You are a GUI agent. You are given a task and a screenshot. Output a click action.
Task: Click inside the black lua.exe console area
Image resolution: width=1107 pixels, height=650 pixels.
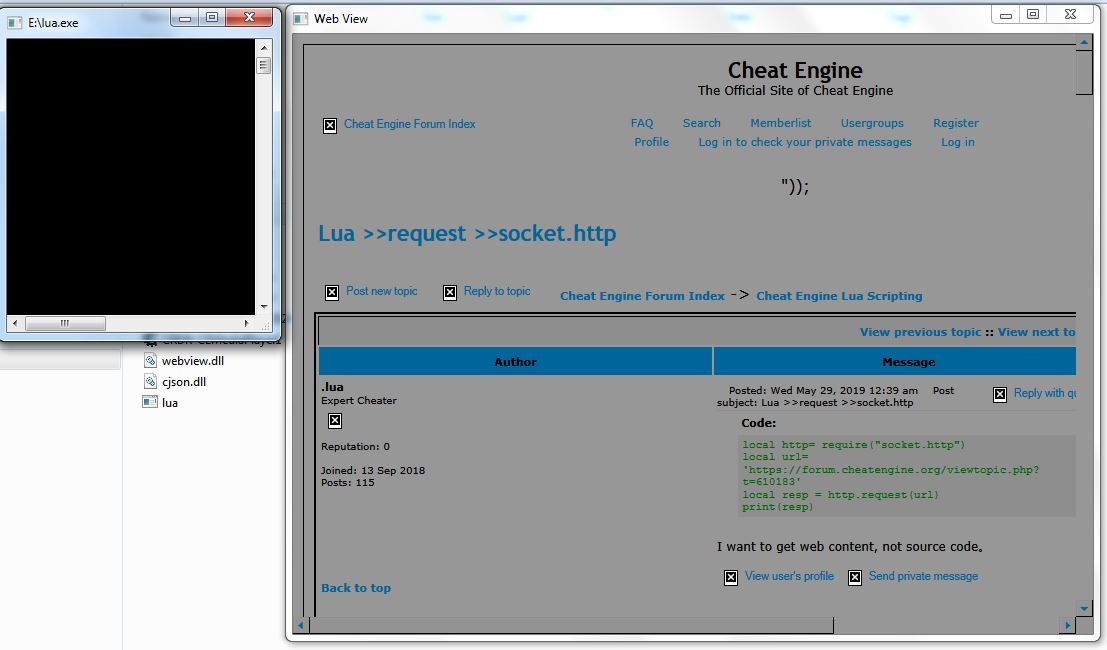pyautogui.click(x=131, y=176)
